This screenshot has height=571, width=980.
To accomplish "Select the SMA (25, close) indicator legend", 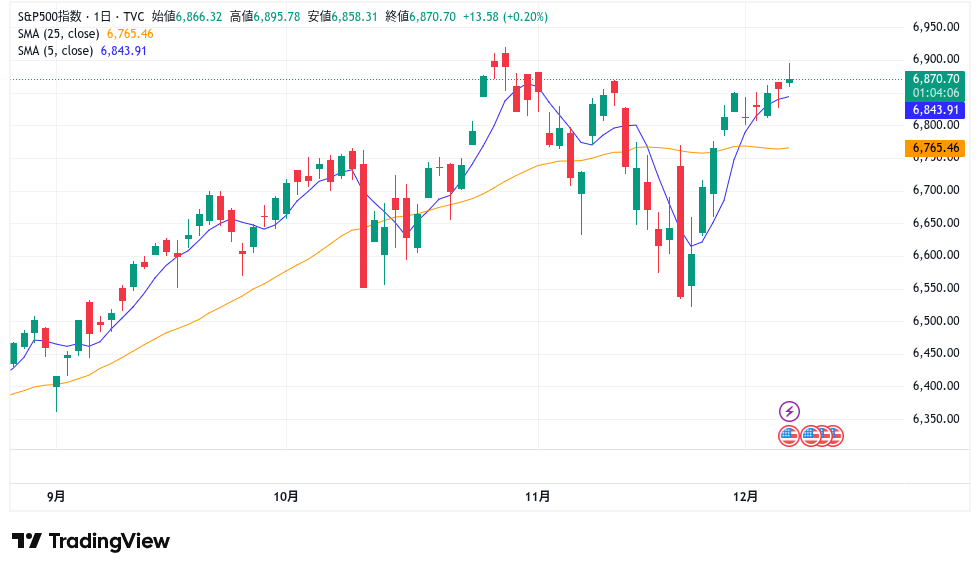I will [55, 34].
